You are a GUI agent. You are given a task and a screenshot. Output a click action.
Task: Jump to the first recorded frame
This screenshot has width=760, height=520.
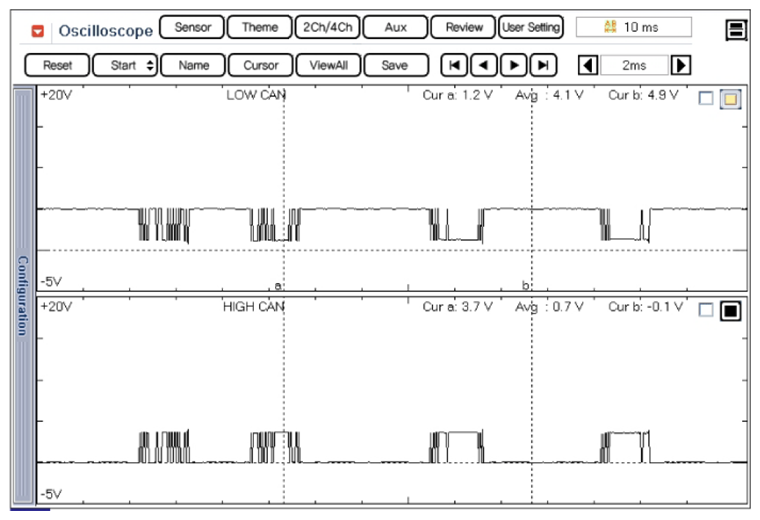point(454,65)
